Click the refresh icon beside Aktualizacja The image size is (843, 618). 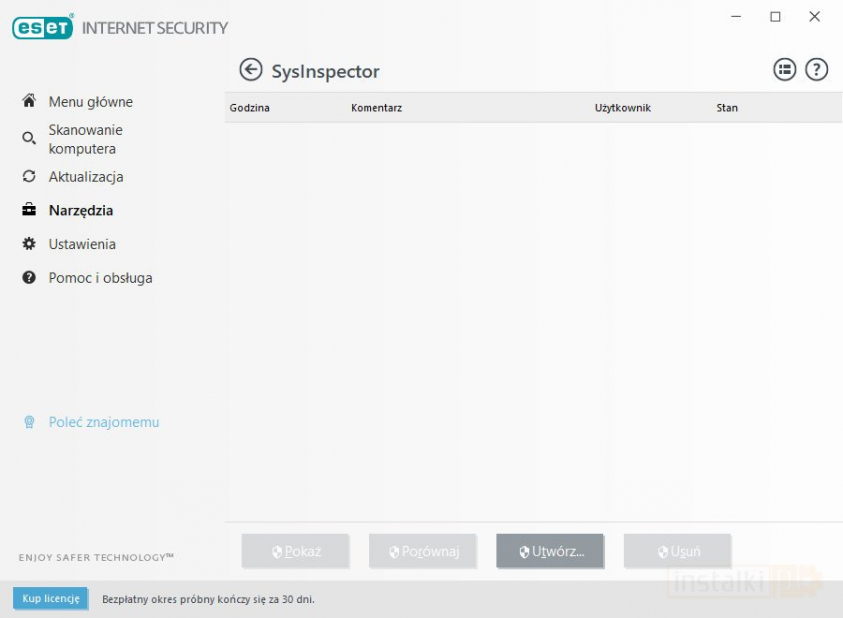pyautogui.click(x=29, y=177)
